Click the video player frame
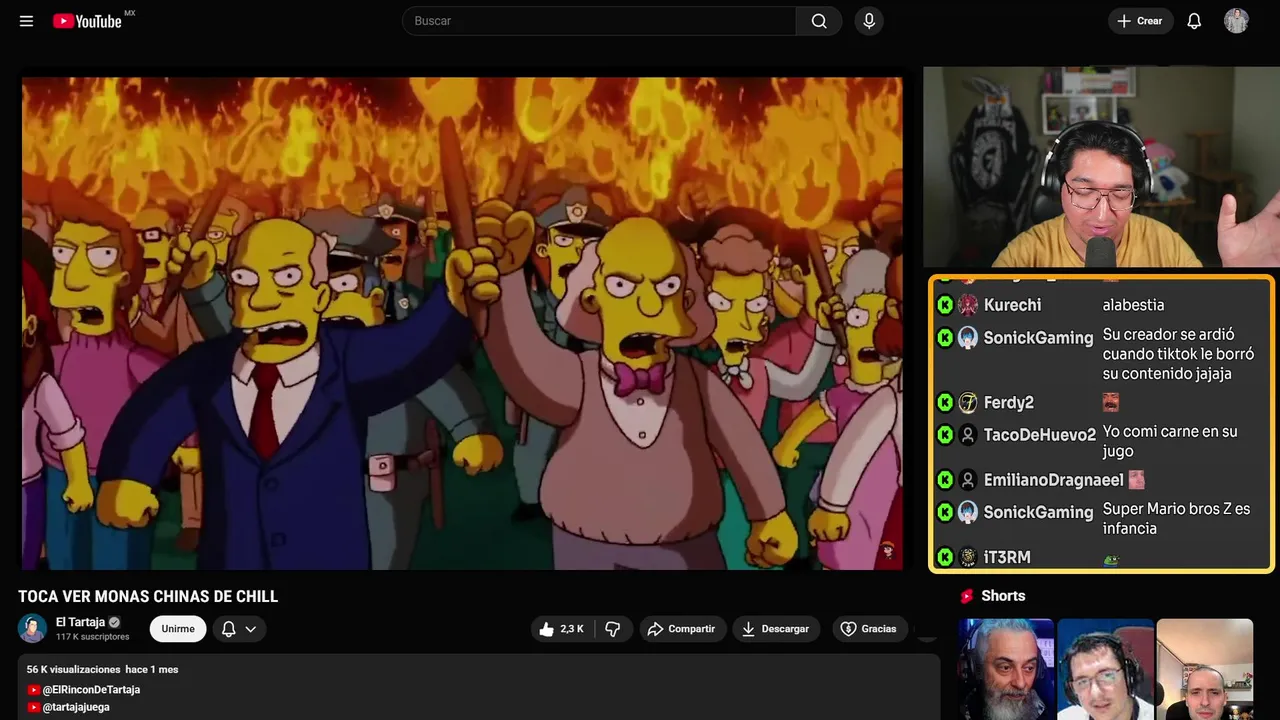Screen dimensions: 1280x720 tap(462, 323)
